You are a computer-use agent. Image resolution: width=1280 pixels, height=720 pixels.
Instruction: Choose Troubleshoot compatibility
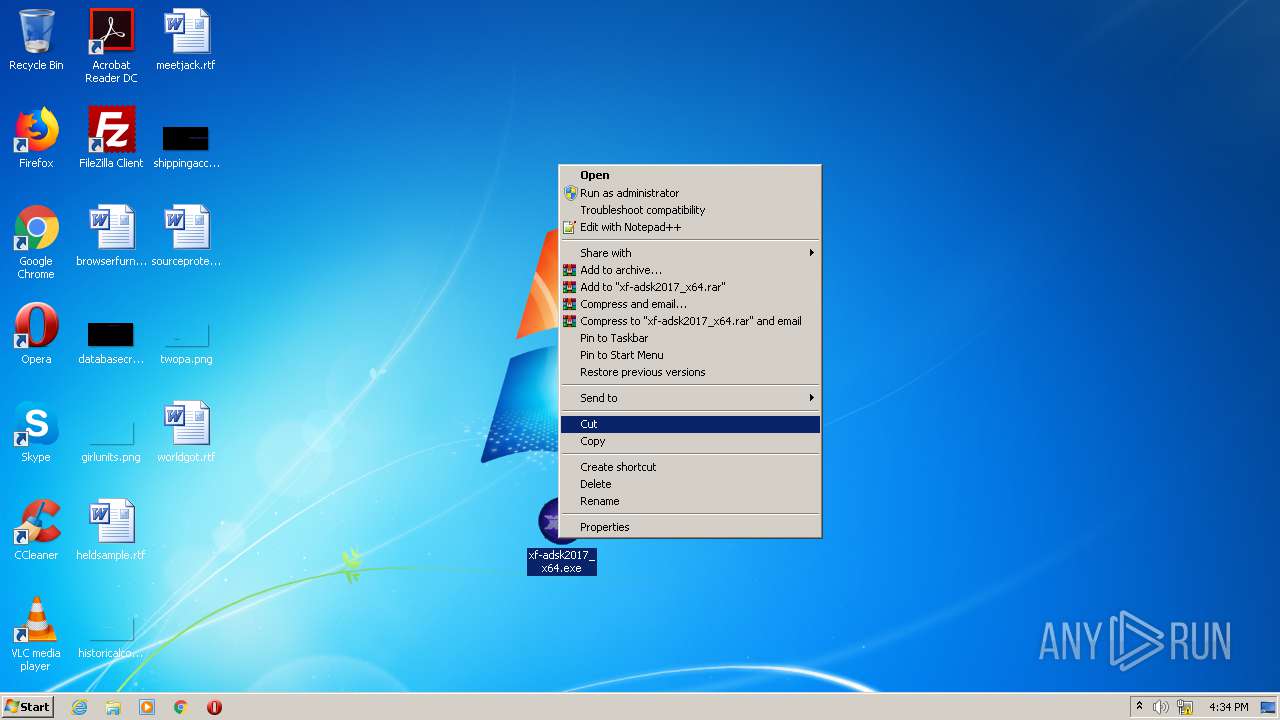[x=690, y=210]
